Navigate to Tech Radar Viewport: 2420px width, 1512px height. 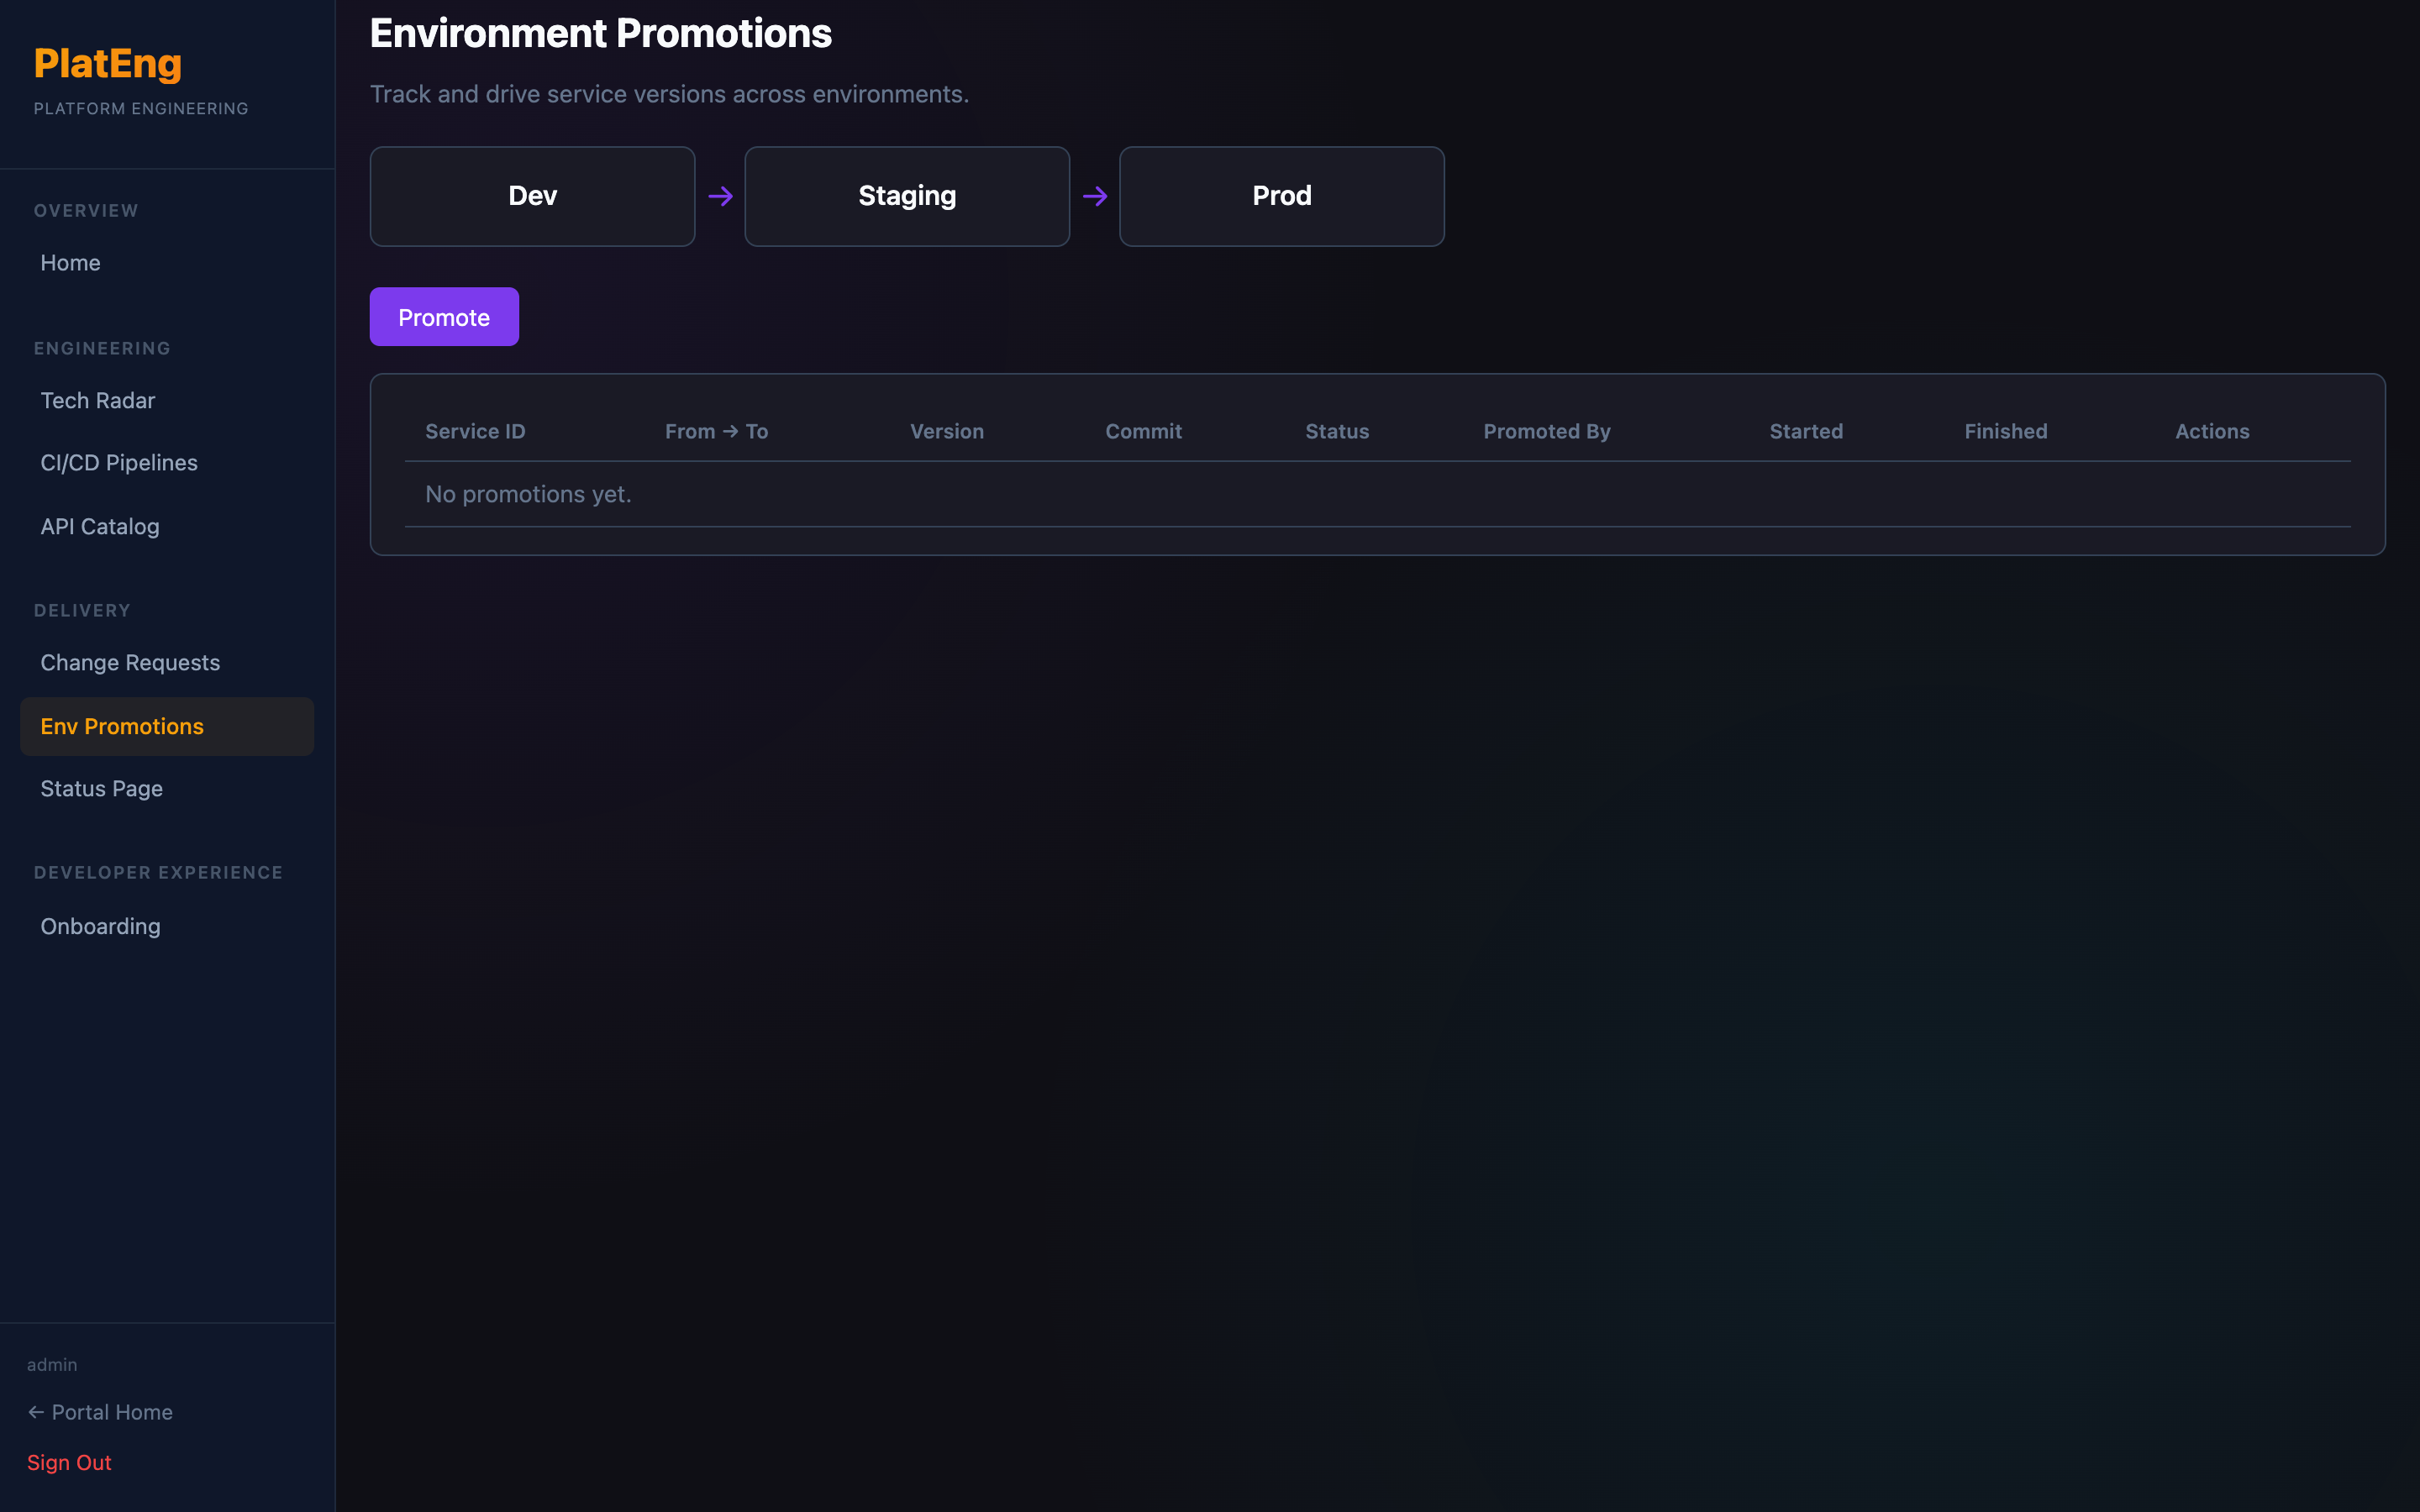97,400
